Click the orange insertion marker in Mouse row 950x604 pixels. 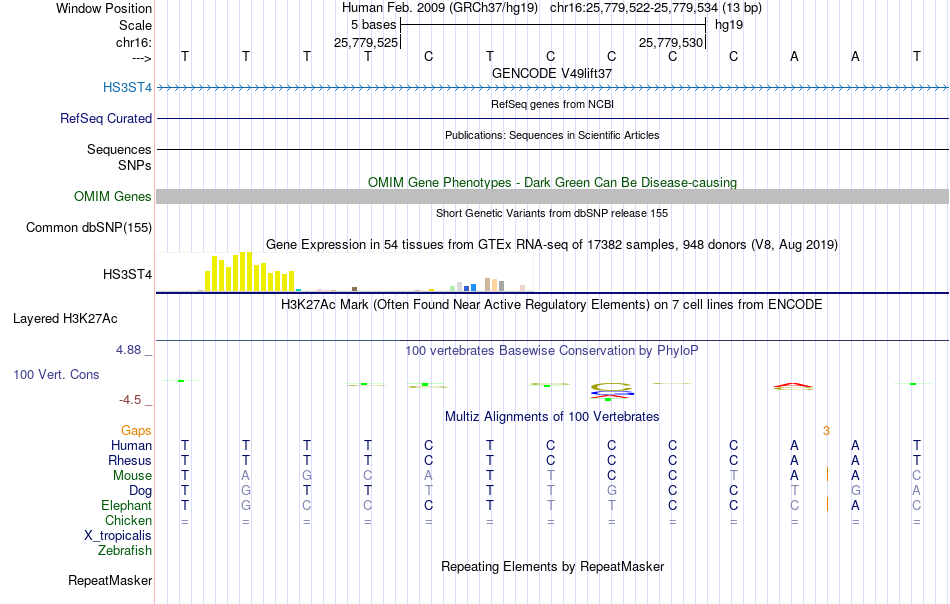pos(827,474)
